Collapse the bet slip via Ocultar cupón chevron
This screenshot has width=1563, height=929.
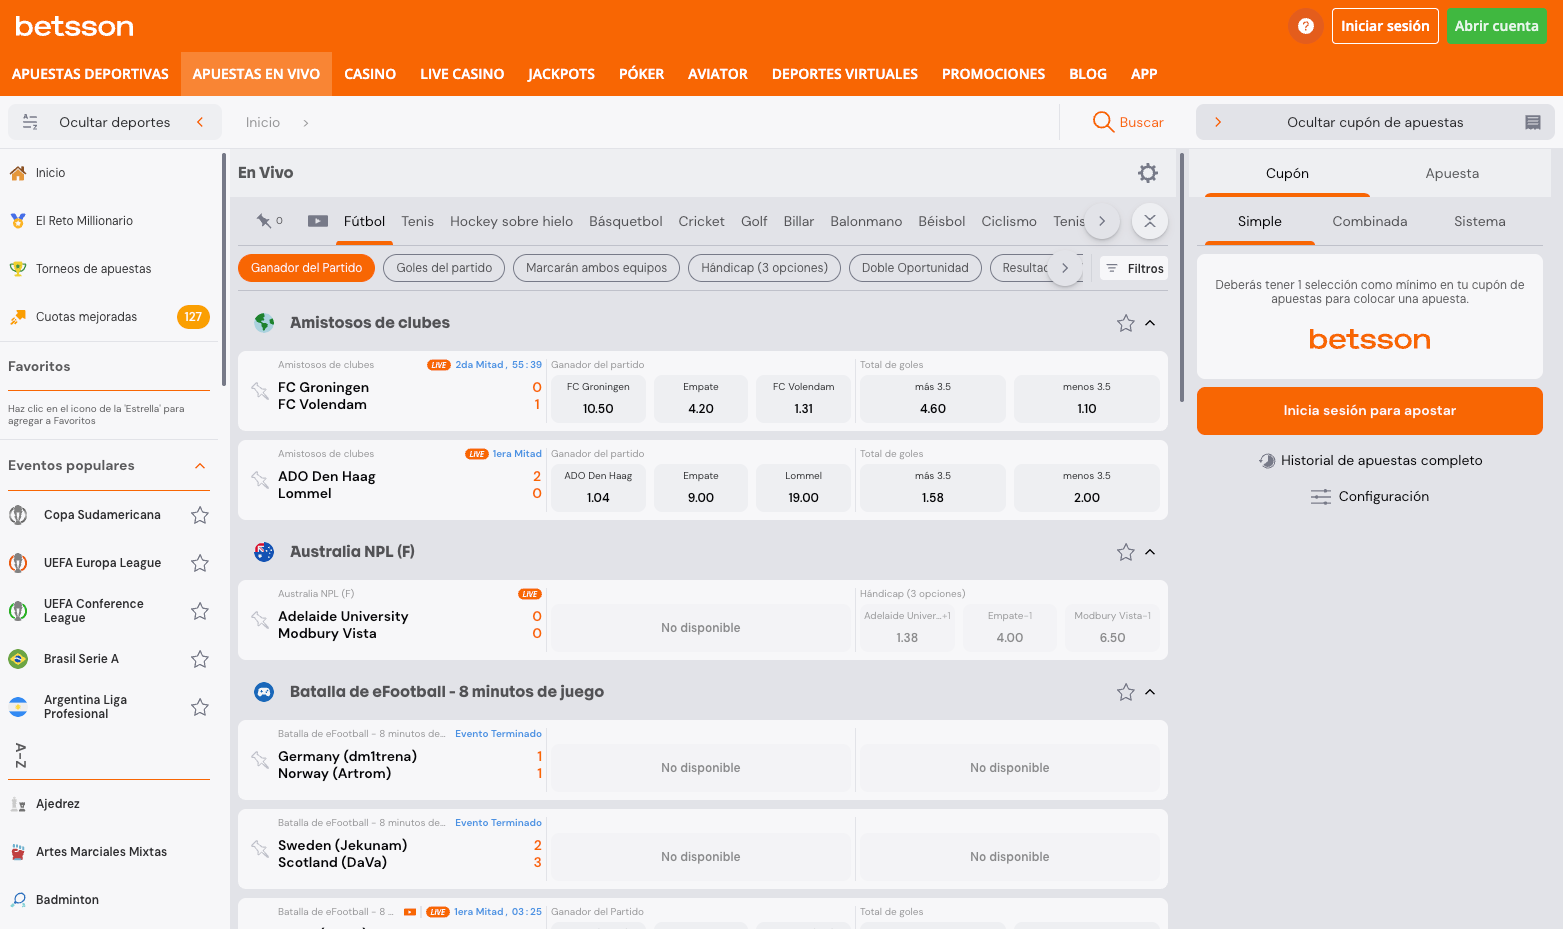point(1218,122)
